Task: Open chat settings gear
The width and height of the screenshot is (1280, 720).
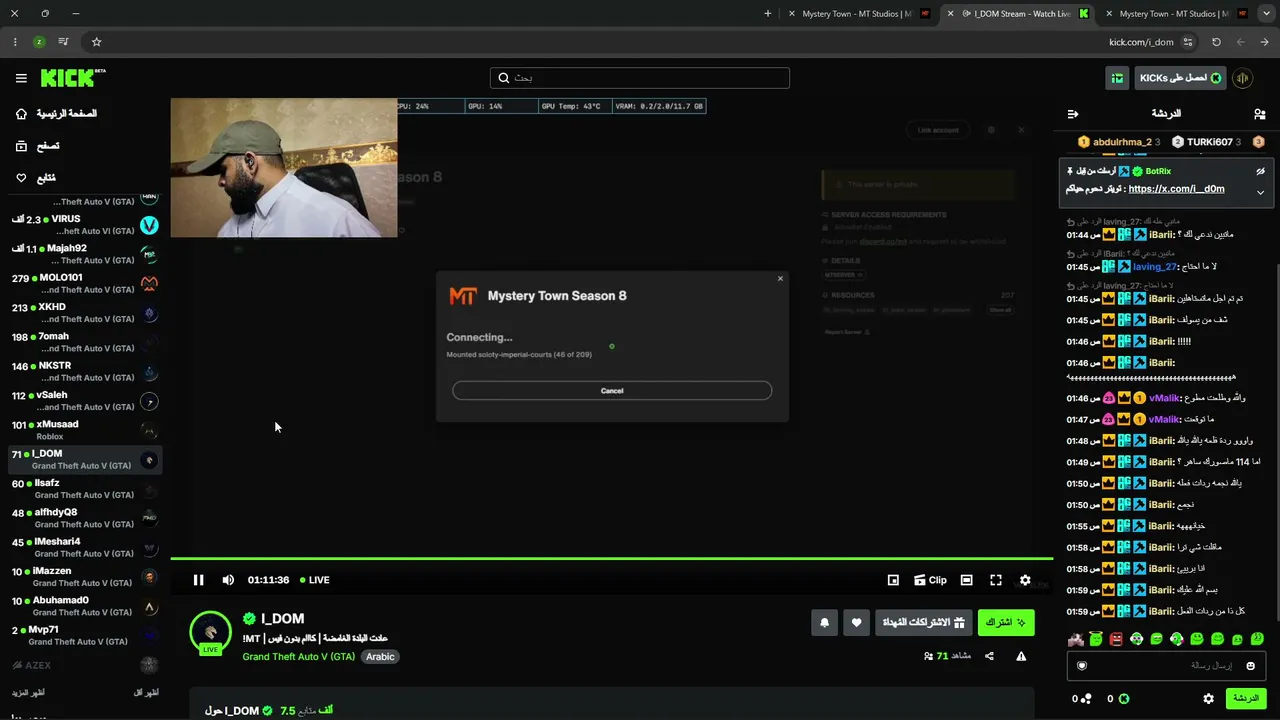Action: [1208, 699]
